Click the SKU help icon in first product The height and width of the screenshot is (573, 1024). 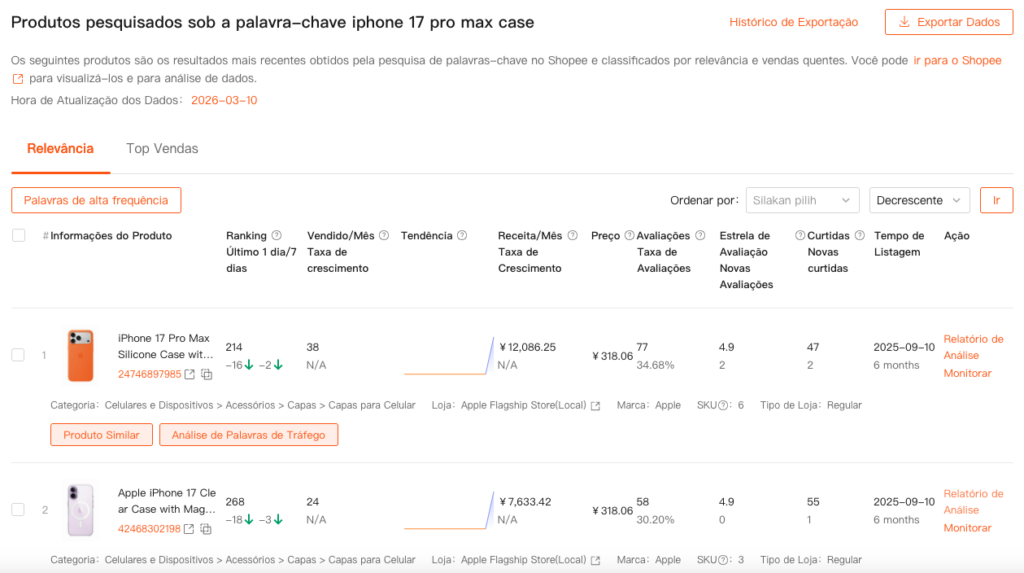tap(723, 406)
